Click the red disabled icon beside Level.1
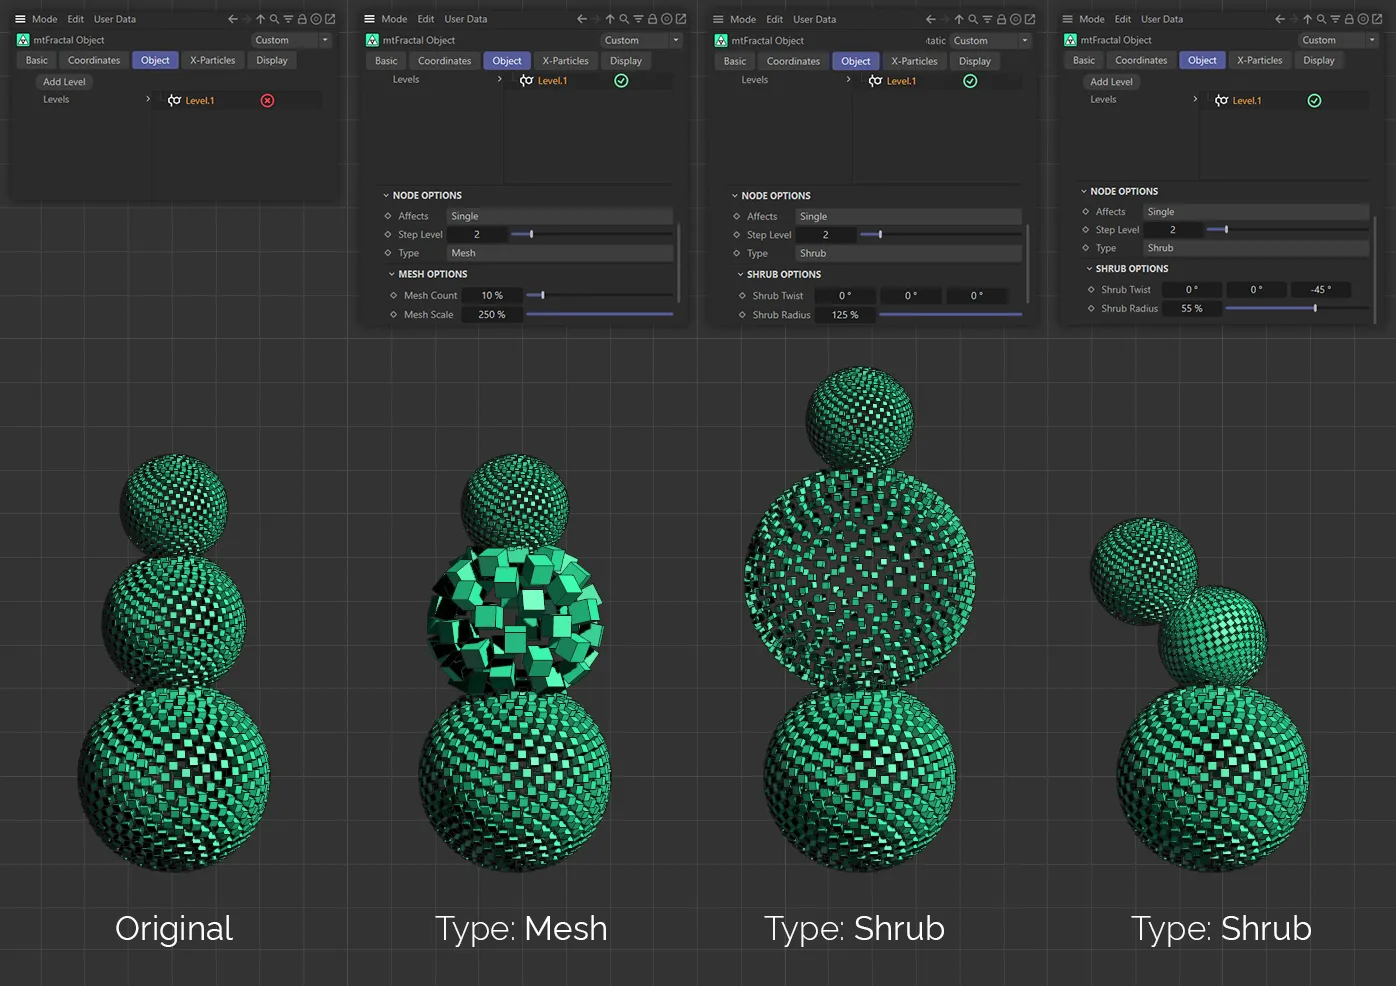Image resolution: width=1396 pixels, height=986 pixels. (267, 101)
